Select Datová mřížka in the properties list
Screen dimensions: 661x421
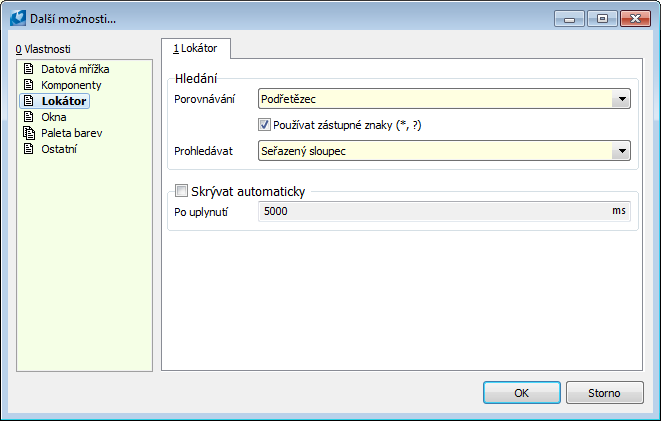click(x=75, y=69)
